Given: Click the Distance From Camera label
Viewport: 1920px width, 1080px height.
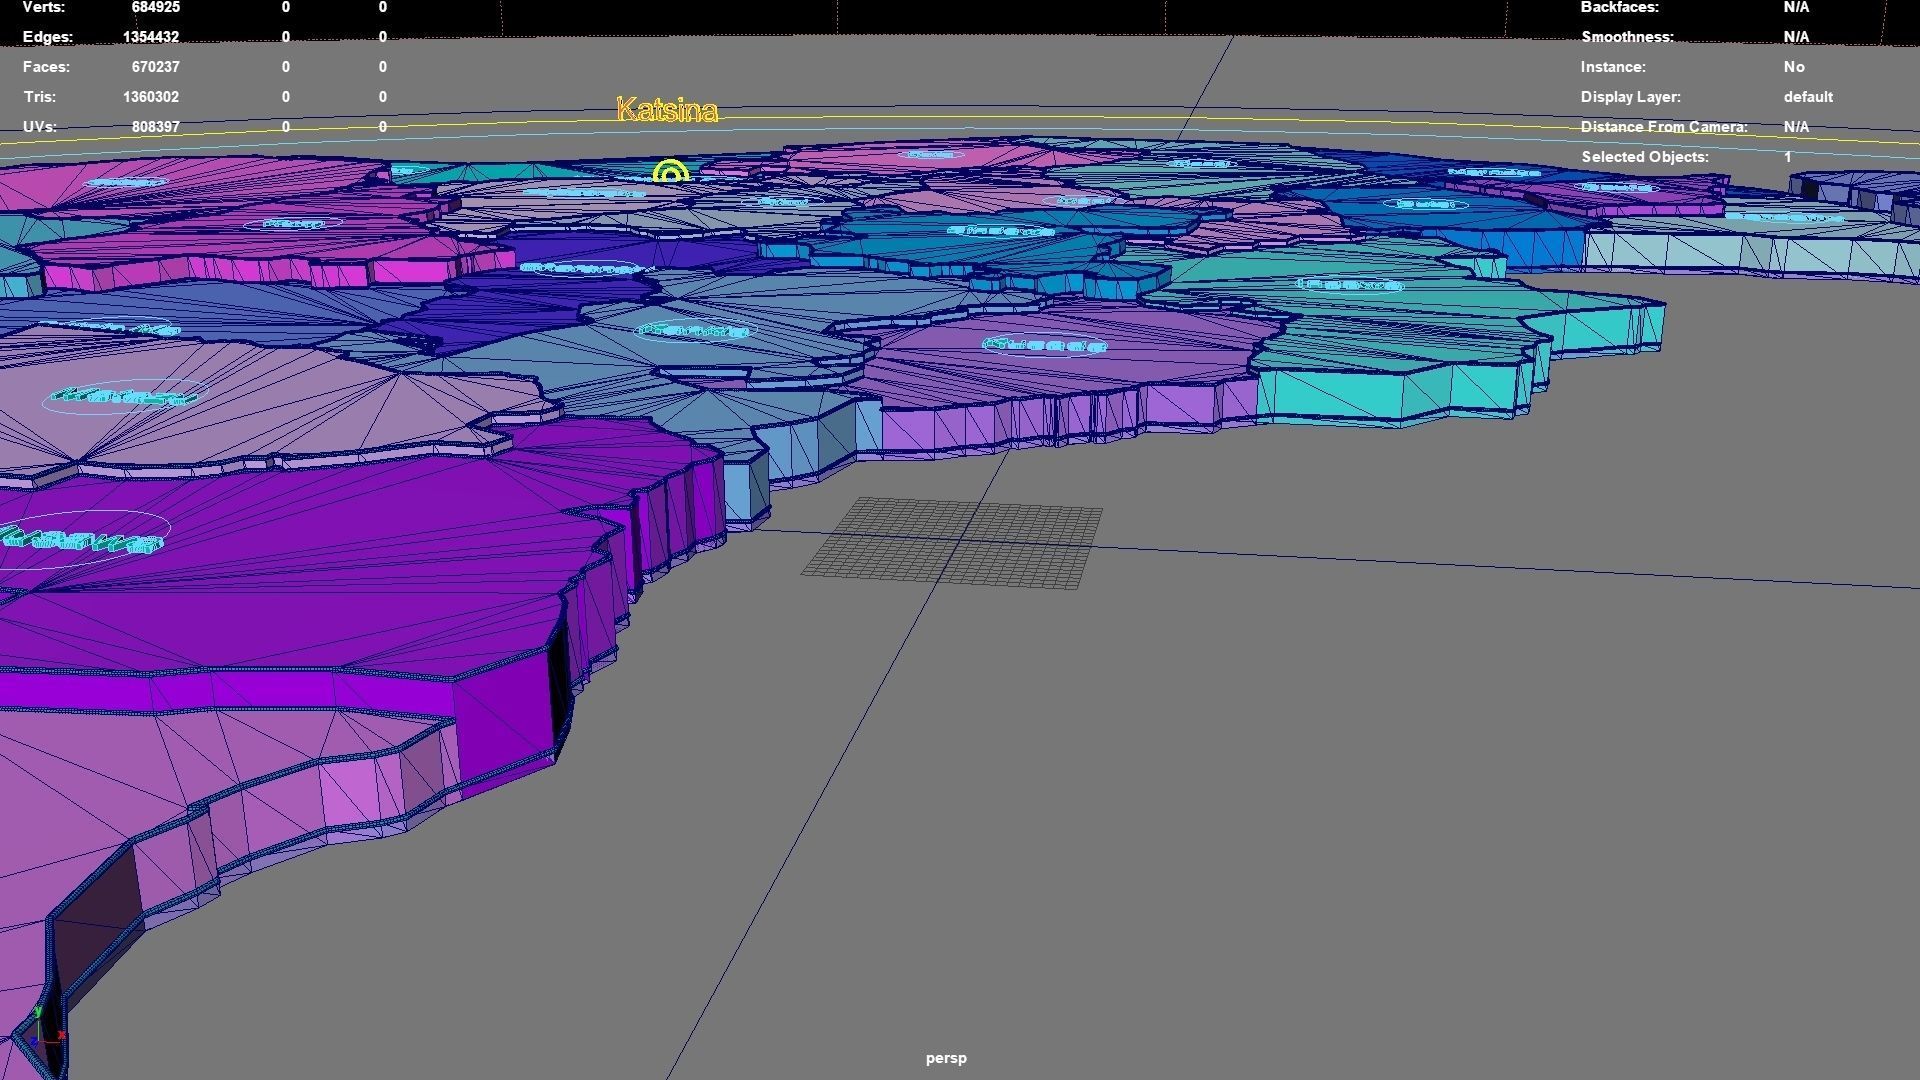Looking at the screenshot, I should (1664, 127).
